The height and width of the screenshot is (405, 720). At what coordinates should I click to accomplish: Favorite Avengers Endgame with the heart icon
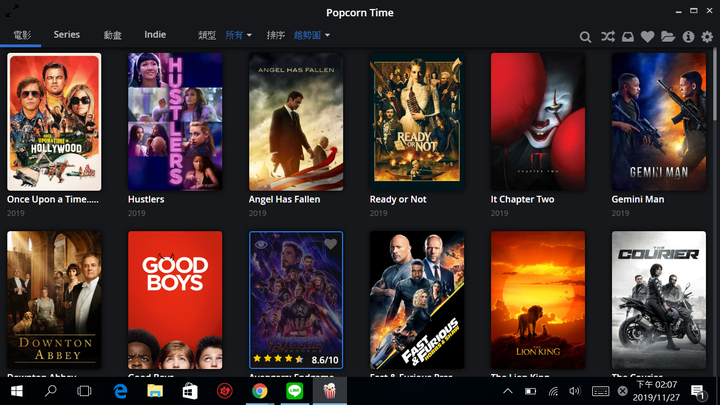coord(331,244)
